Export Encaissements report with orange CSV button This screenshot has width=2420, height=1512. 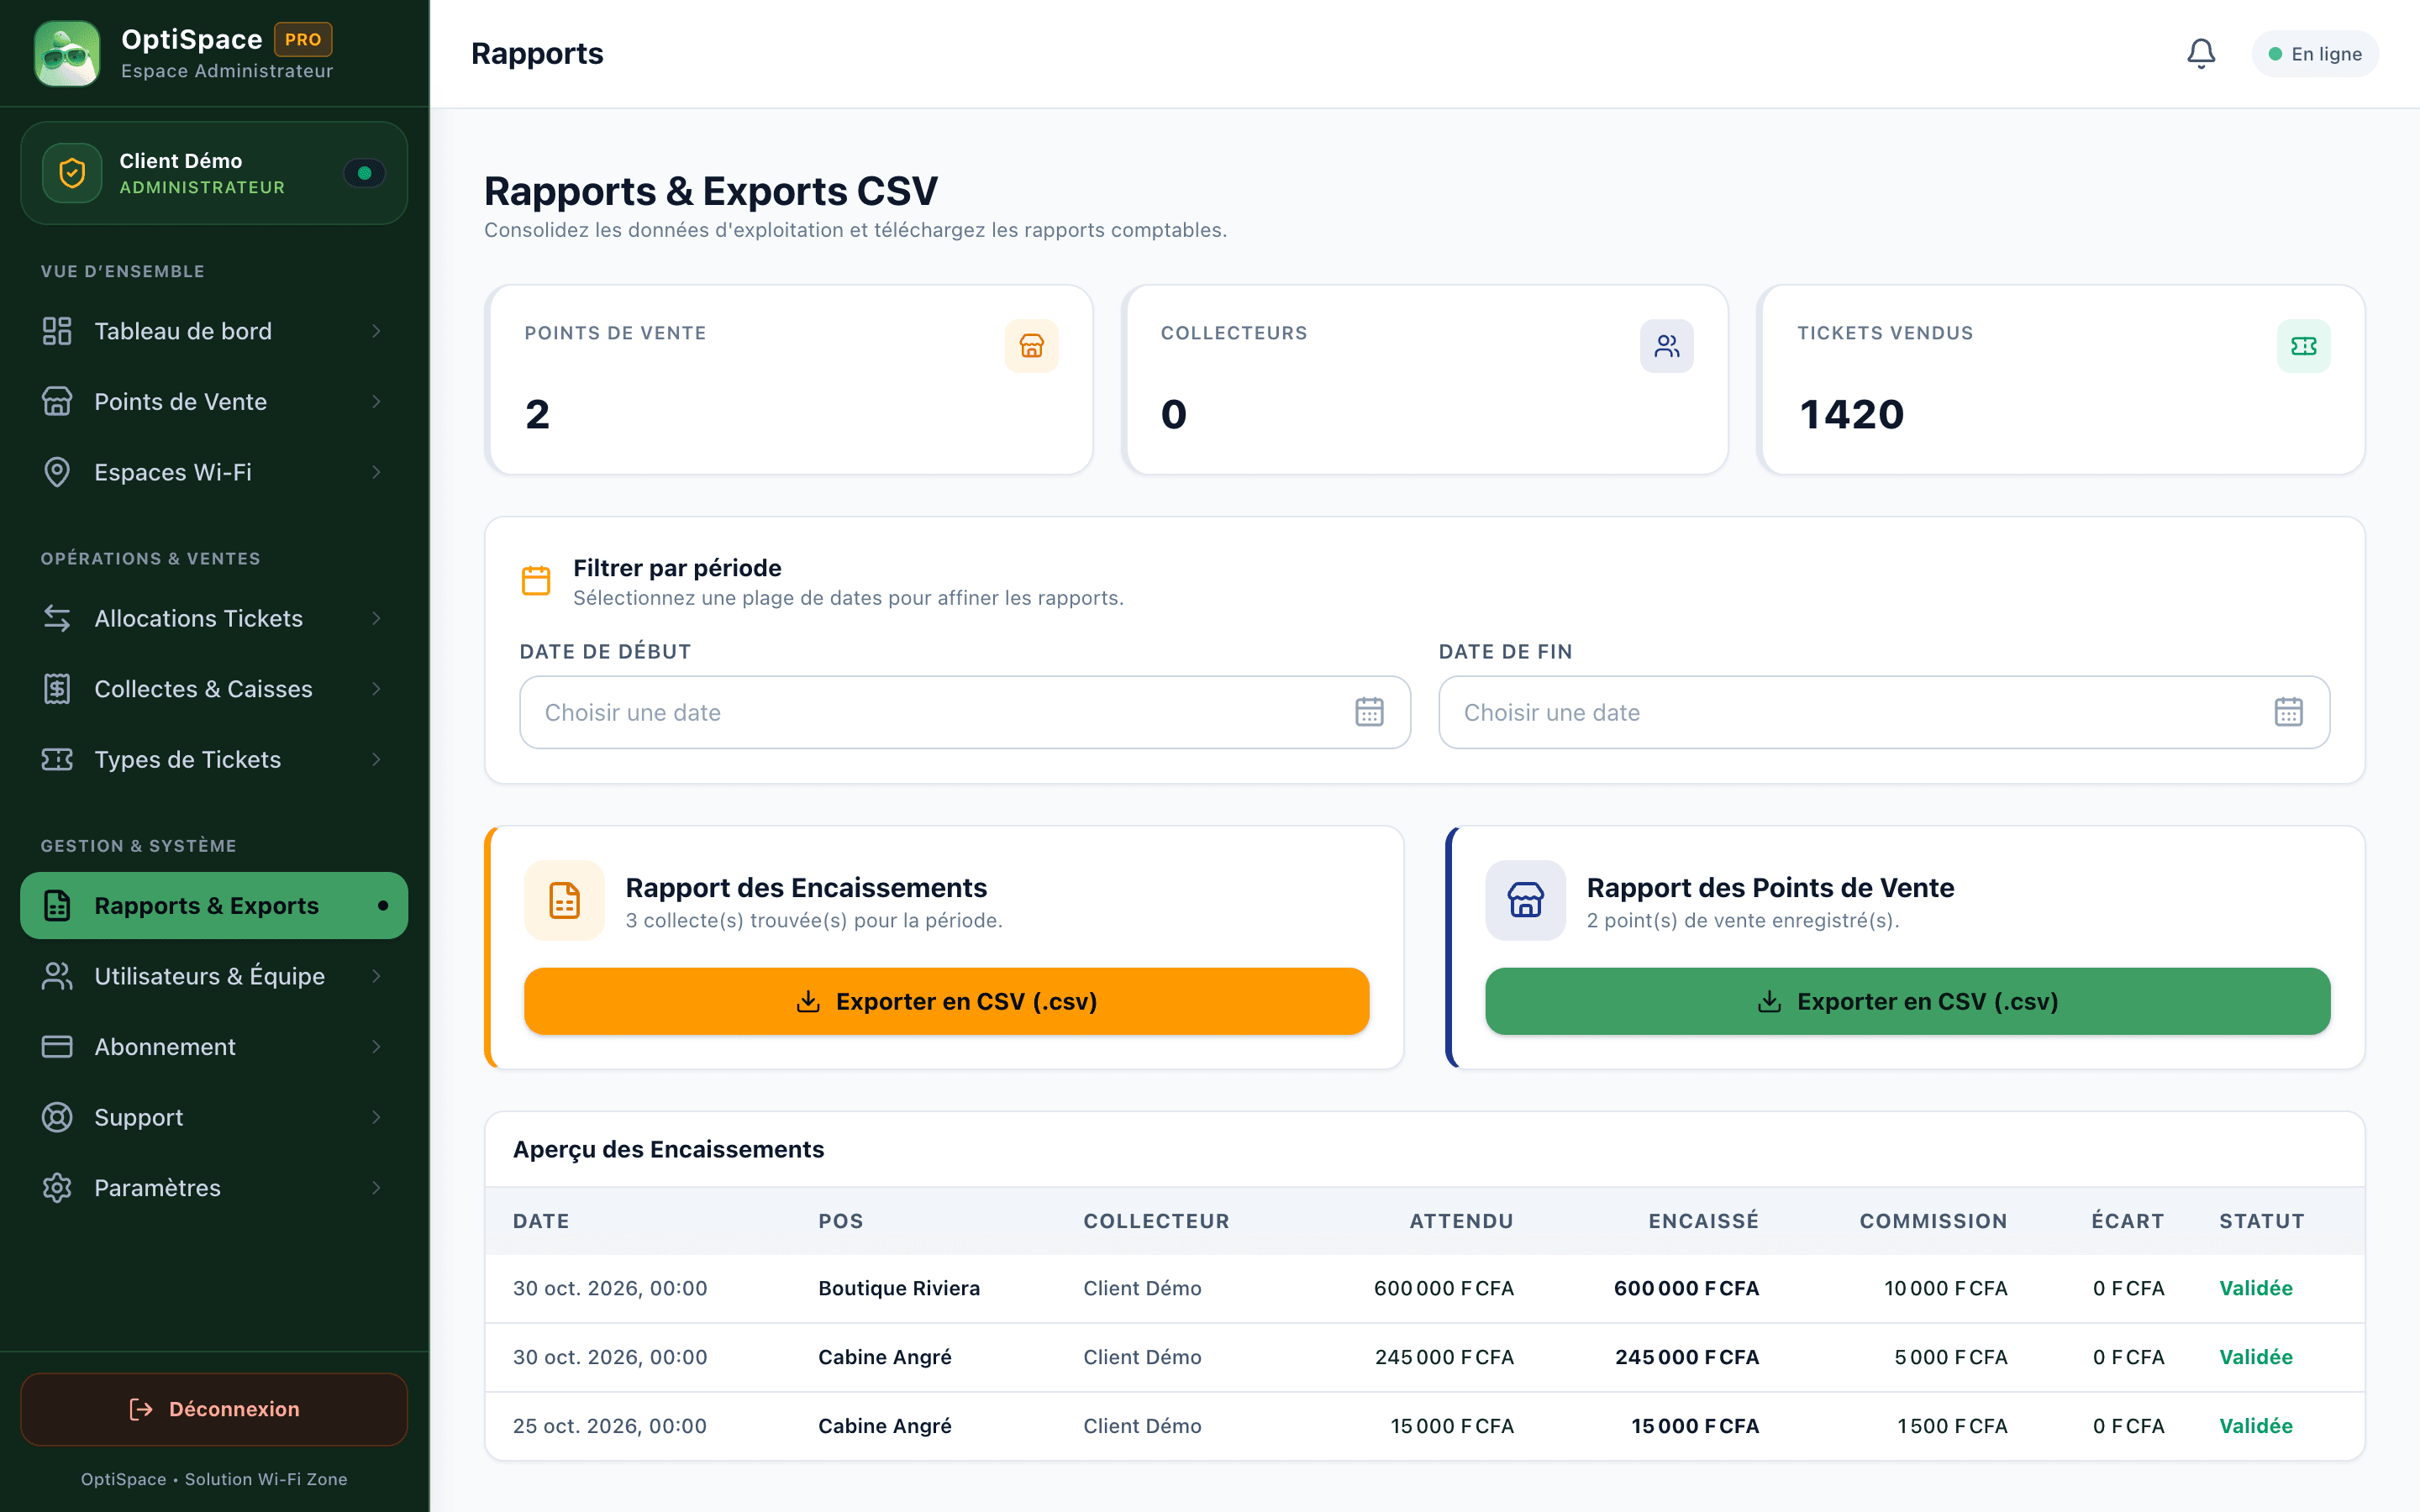click(946, 1001)
